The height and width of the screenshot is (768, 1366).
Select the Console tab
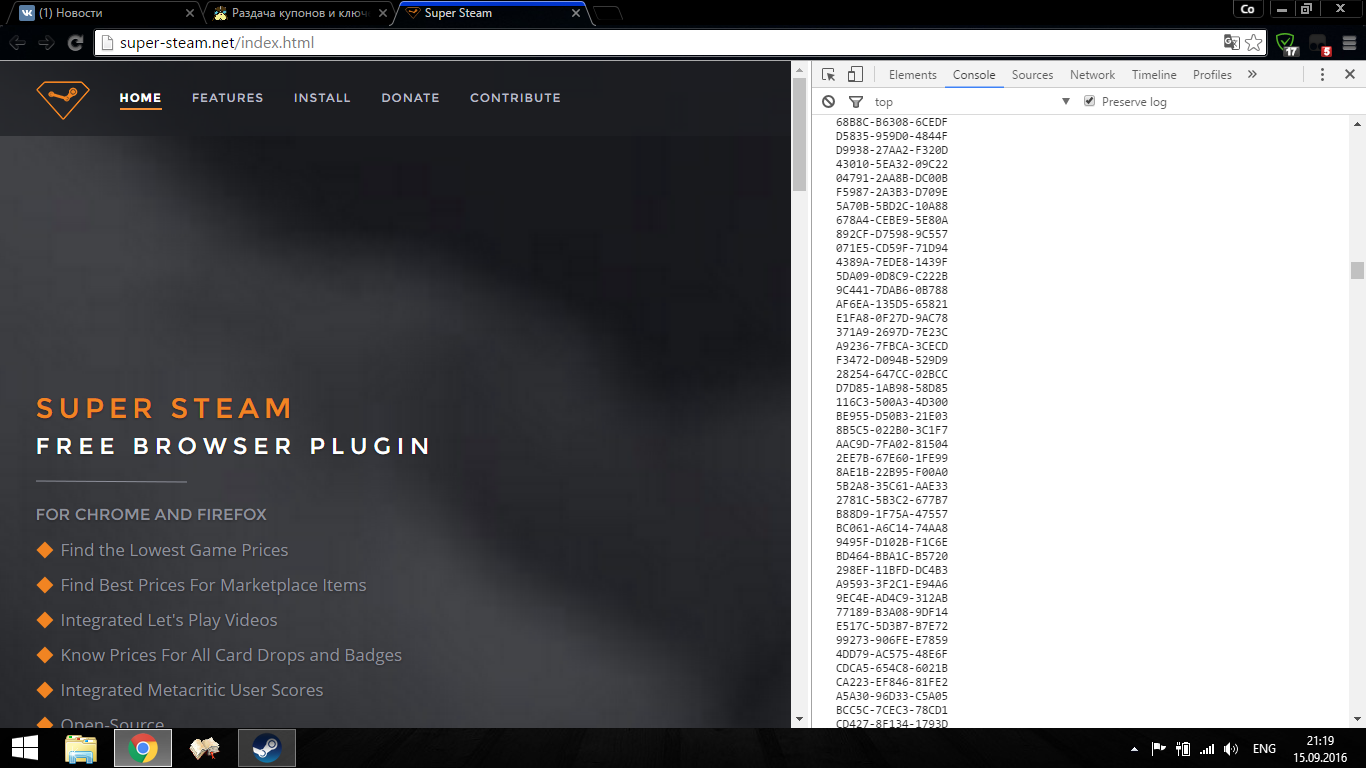point(974,75)
